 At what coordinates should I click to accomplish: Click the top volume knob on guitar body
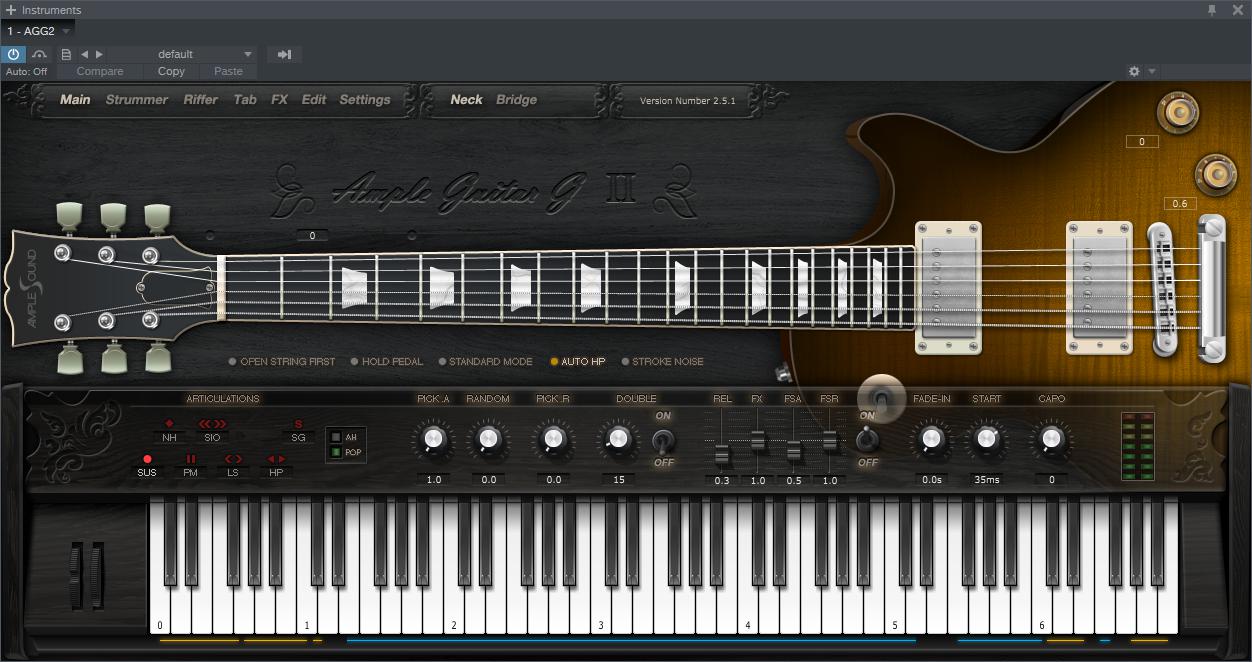(1177, 111)
